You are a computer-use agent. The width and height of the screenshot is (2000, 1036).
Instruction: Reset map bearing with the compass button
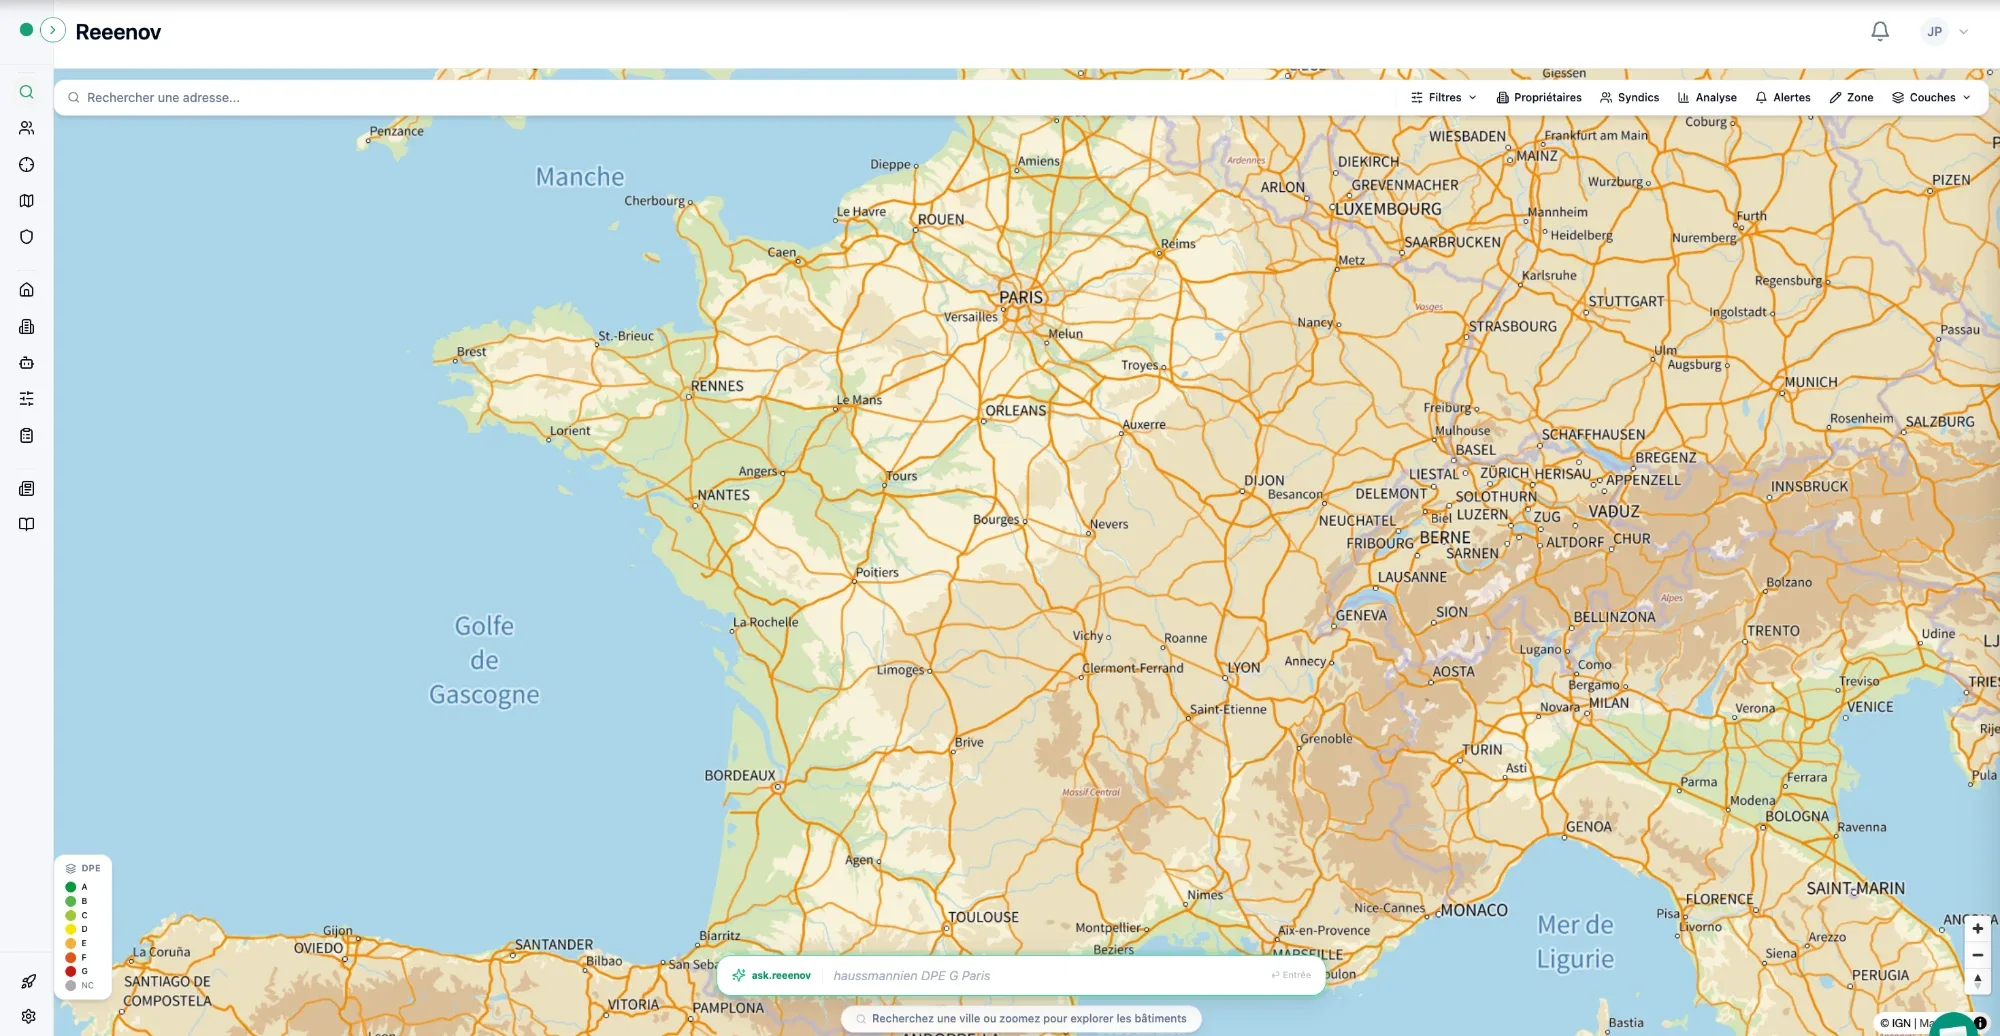[x=1977, y=981]
